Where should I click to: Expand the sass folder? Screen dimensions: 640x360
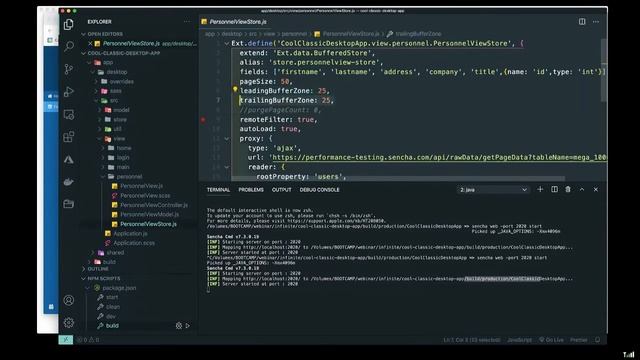96,91
